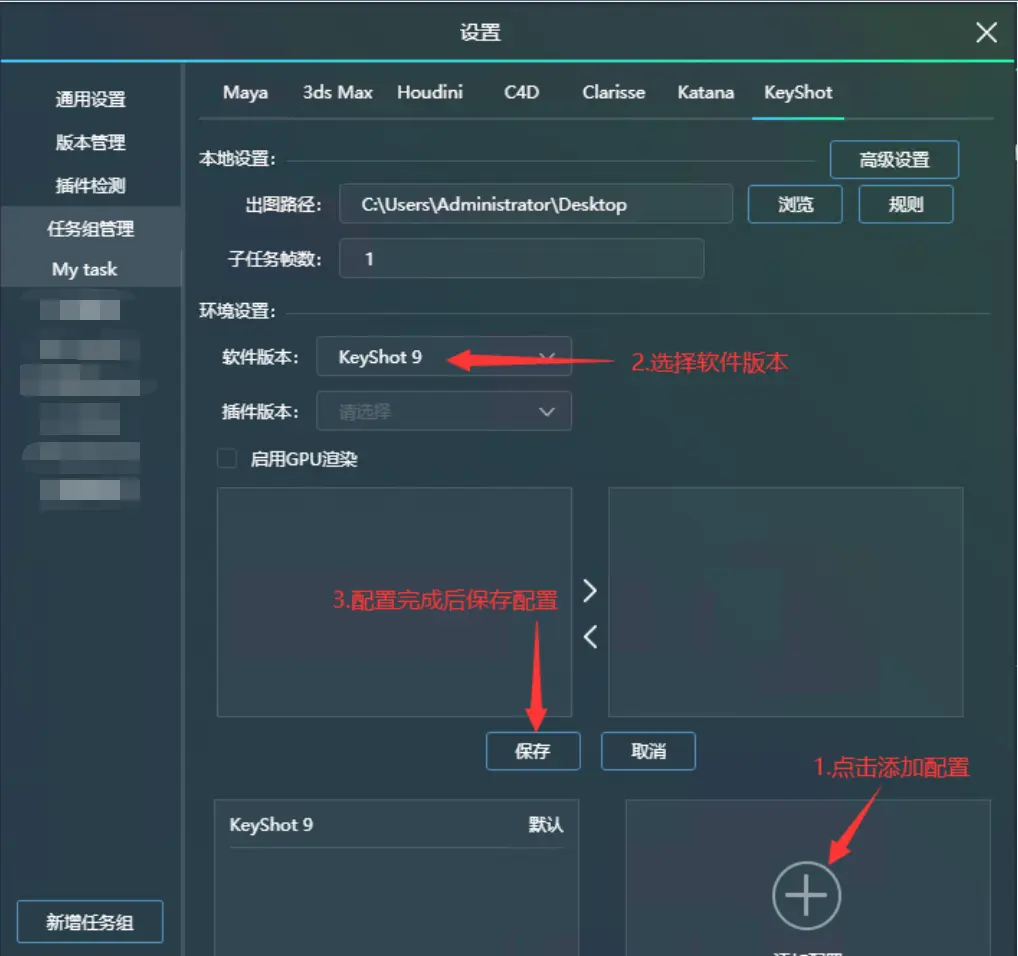This screenshot has width=1018, height=956.
Task: Open the Katana tab
Action: (x=706, y=93)
